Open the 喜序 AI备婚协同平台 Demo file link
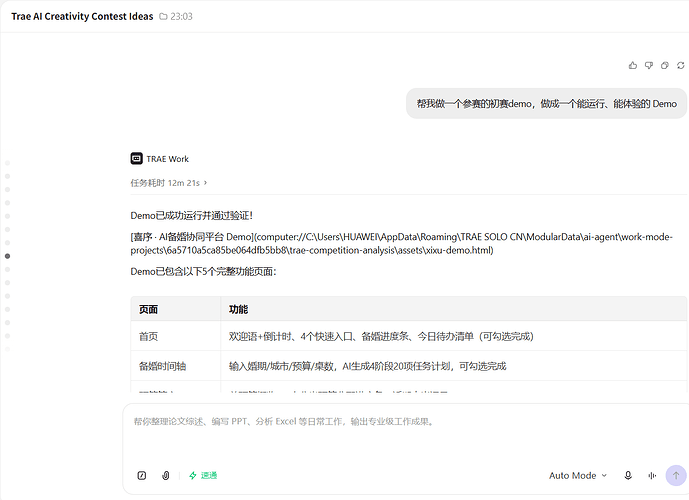 click(x=401, y=243)
